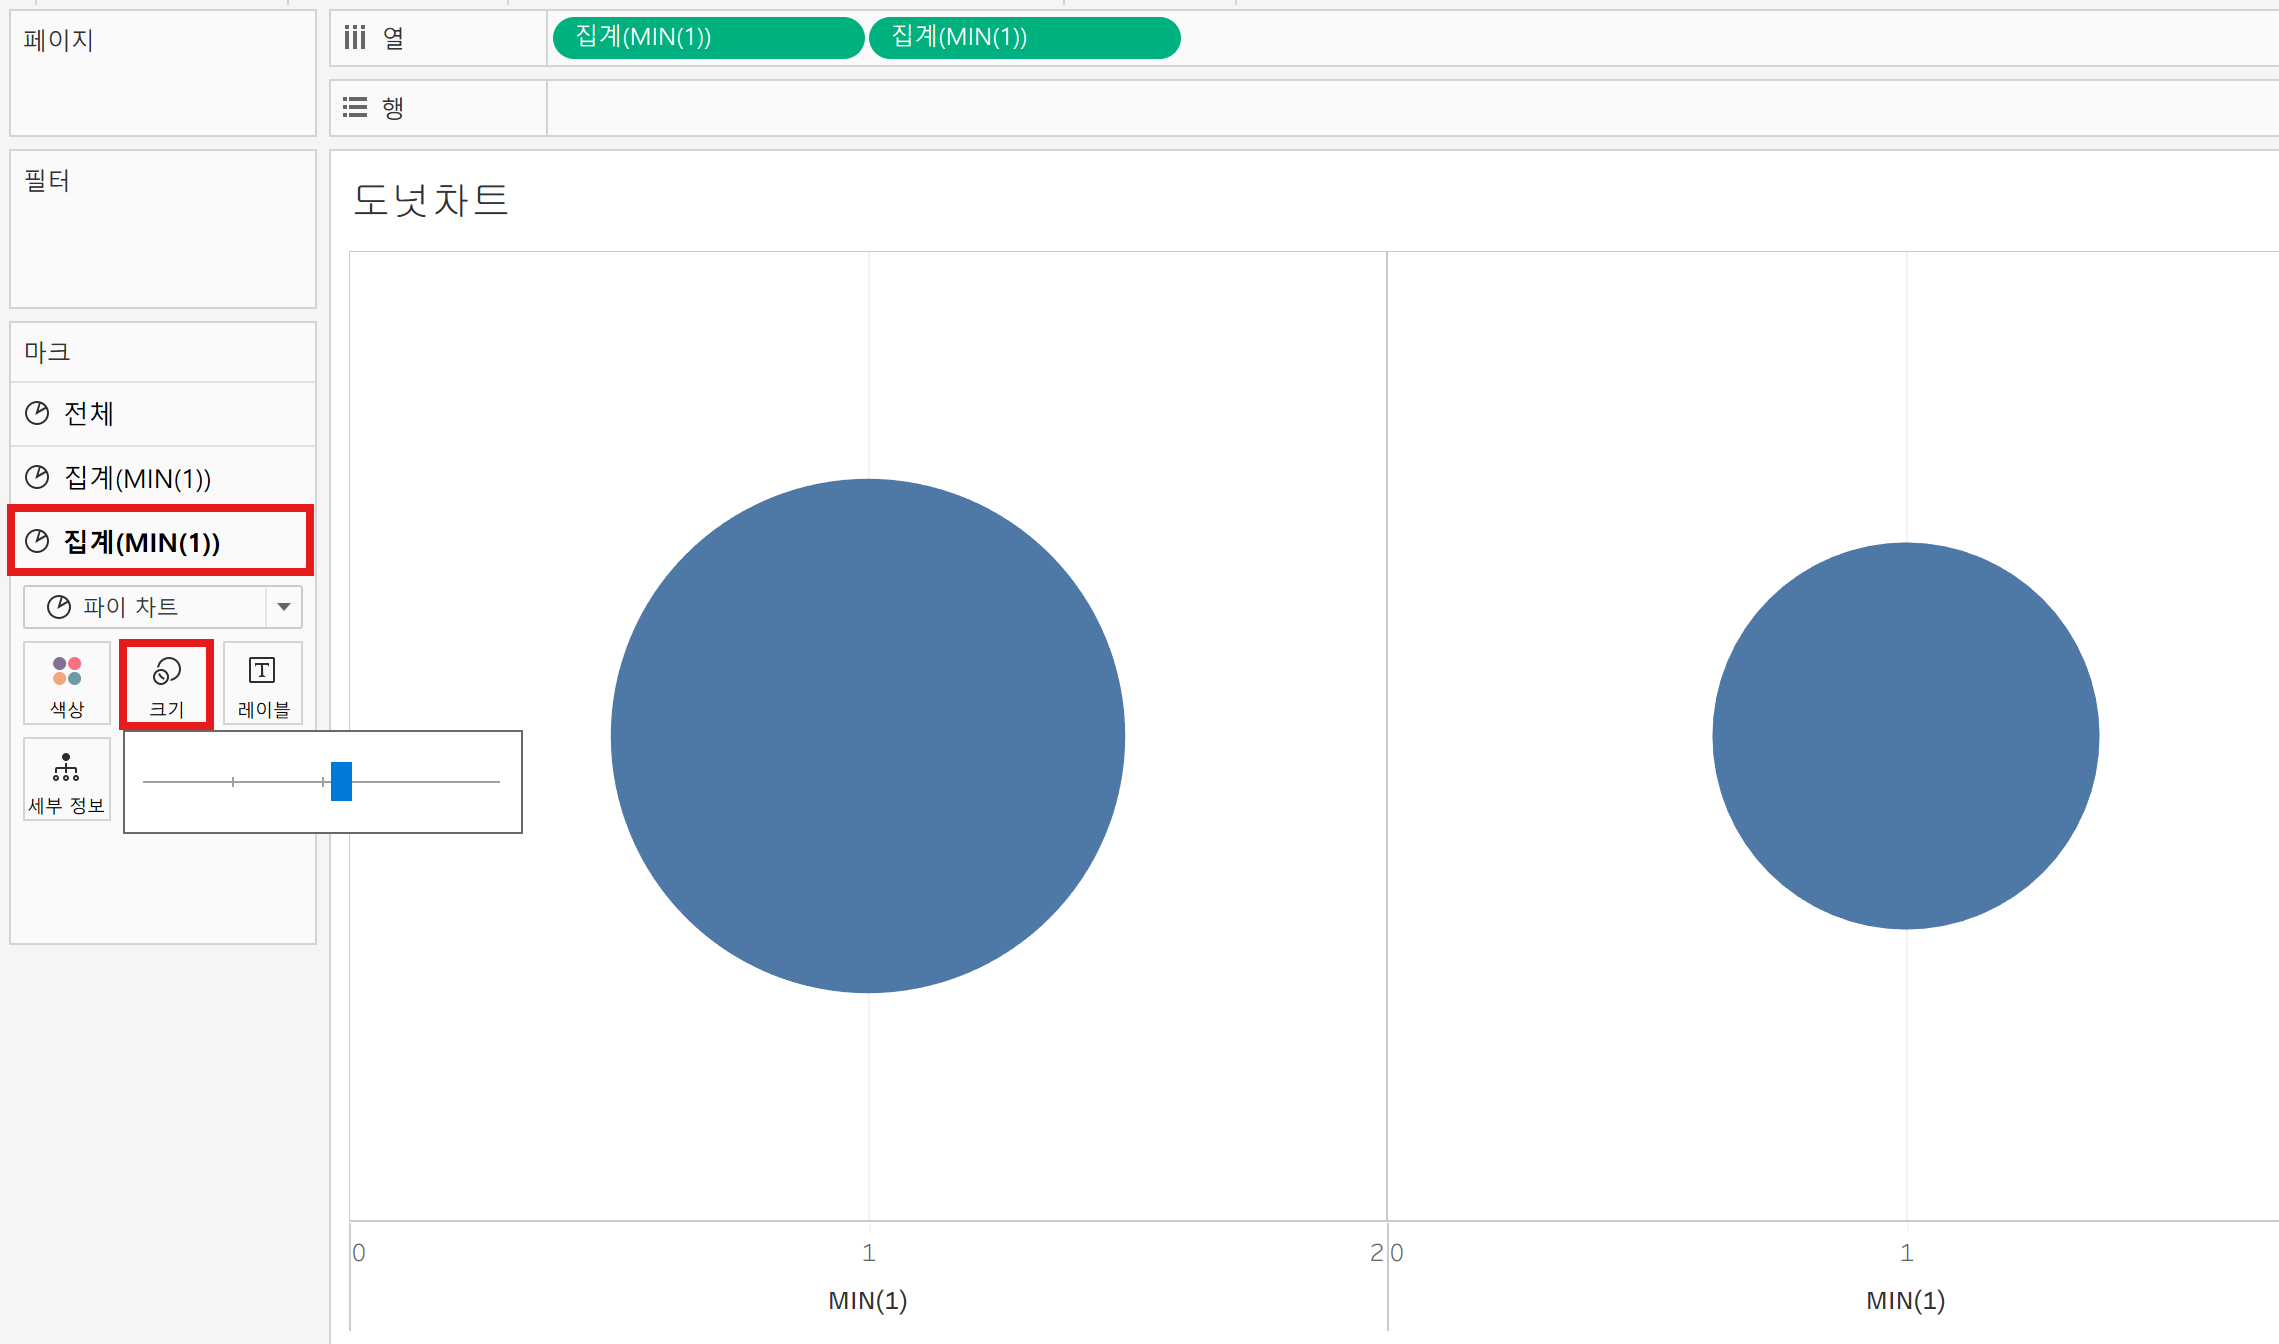The height and width of the screenshot is (1344, 2279).
Task: Click the first 집계(MIN(1)) pill in columns
Action: point(707,38)
